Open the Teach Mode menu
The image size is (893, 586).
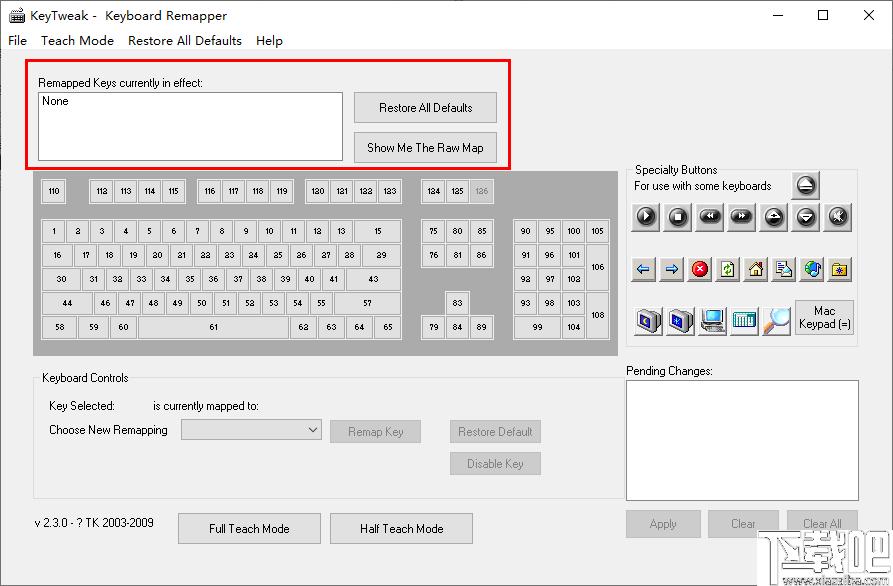[77, 40]
